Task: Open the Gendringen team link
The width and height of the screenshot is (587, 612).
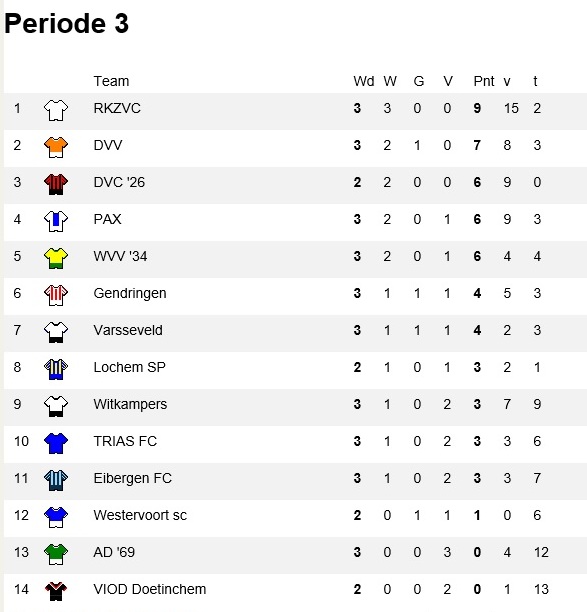Action: click(130, 294)
